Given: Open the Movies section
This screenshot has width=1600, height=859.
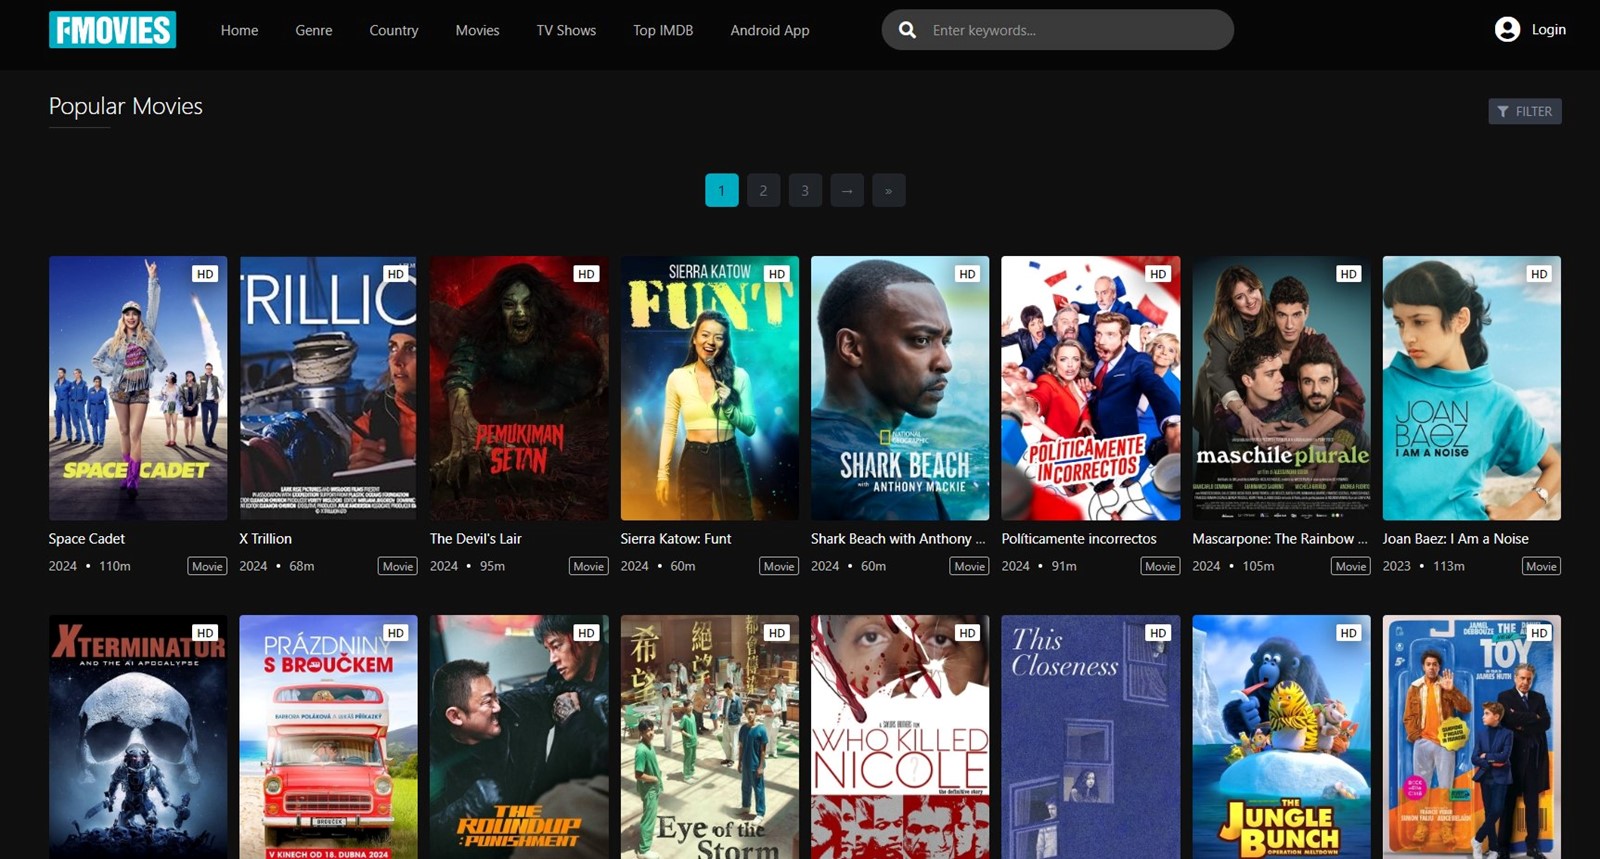Looking at the screenshot, I should pos(477,30).
